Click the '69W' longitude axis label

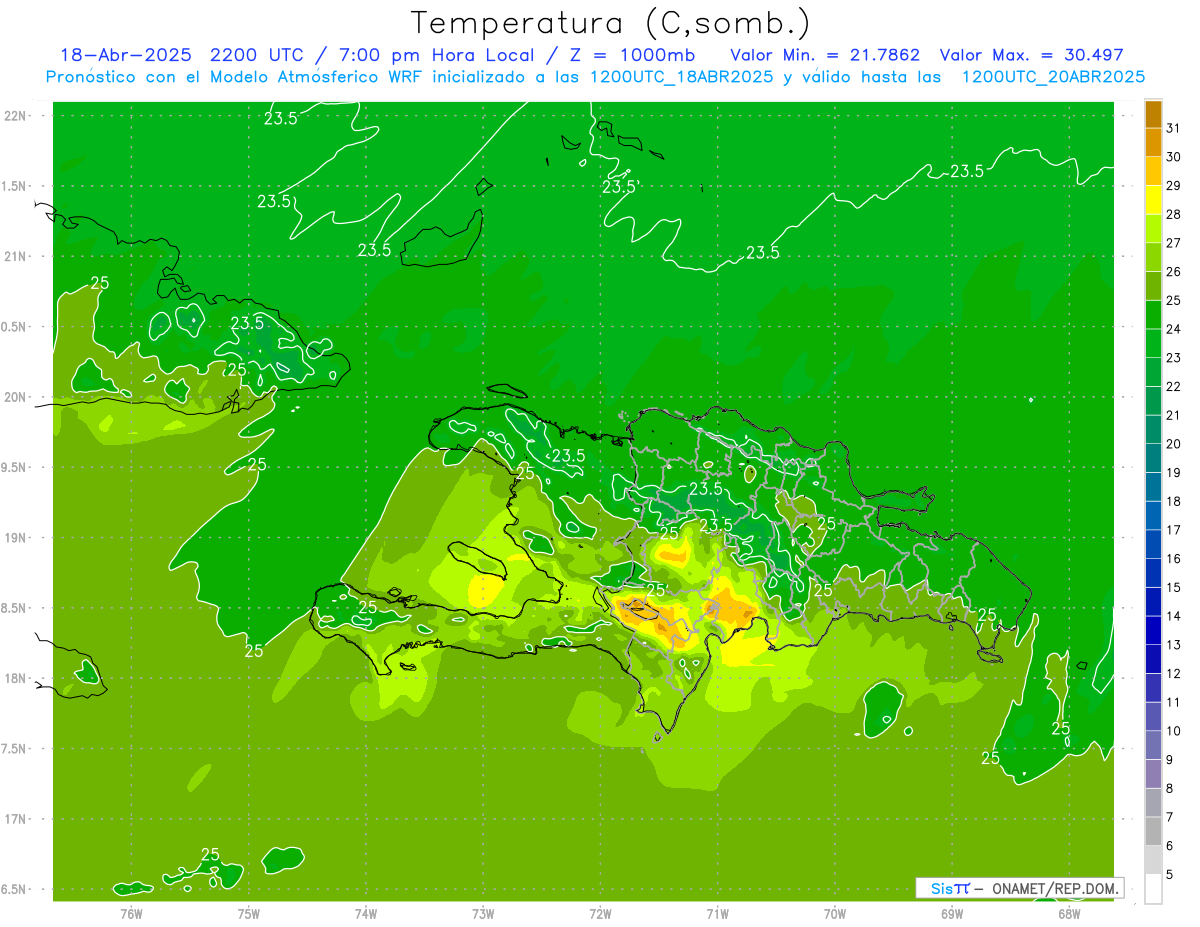pos(952,913)
